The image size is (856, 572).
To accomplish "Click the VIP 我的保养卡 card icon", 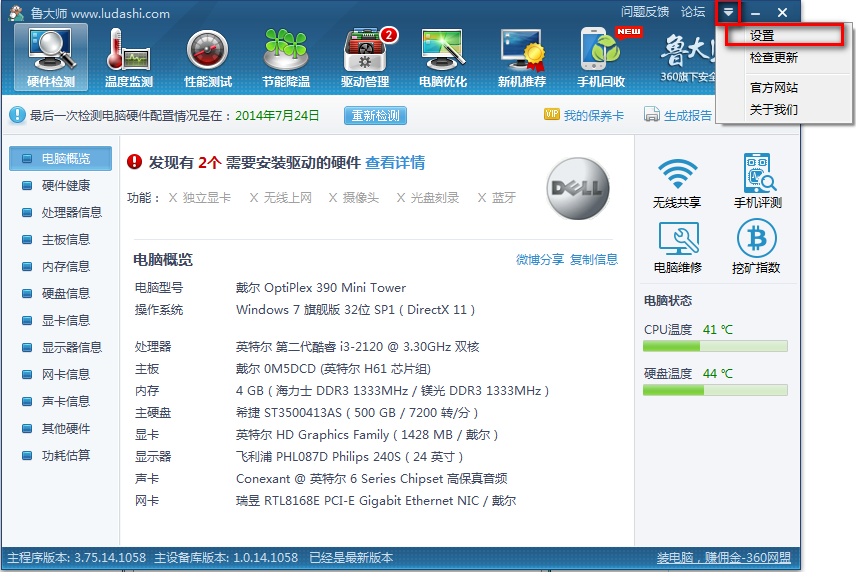I will click(551, 114).
